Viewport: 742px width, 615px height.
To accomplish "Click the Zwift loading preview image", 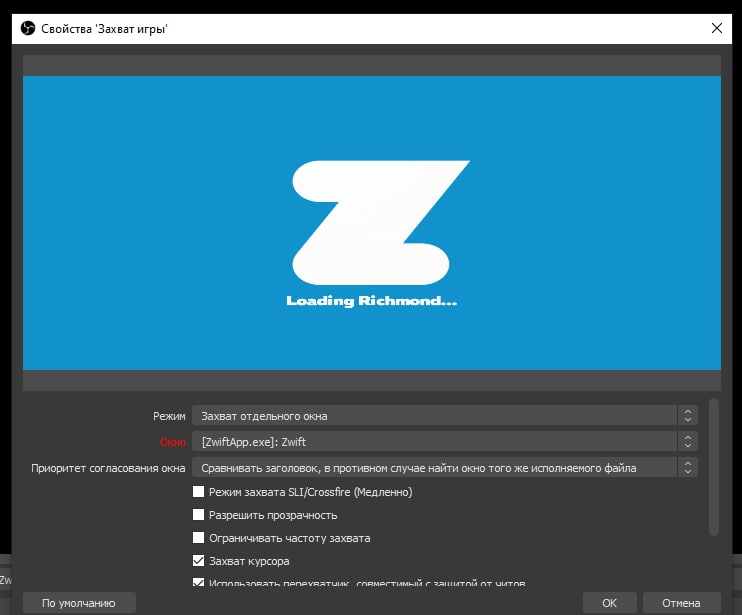I will point(371,223).
